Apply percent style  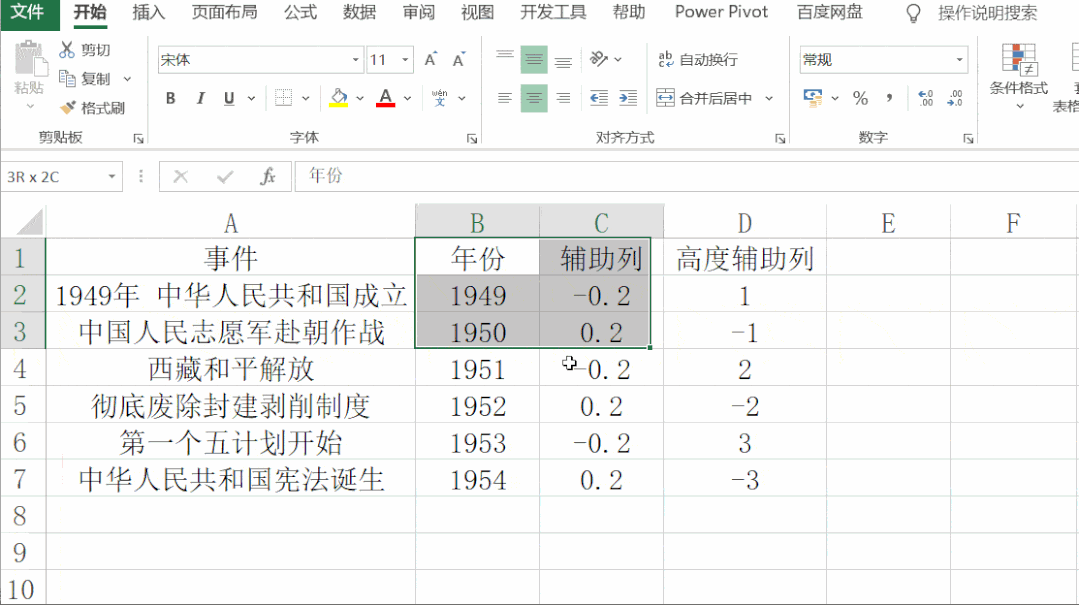pos(860,98)
